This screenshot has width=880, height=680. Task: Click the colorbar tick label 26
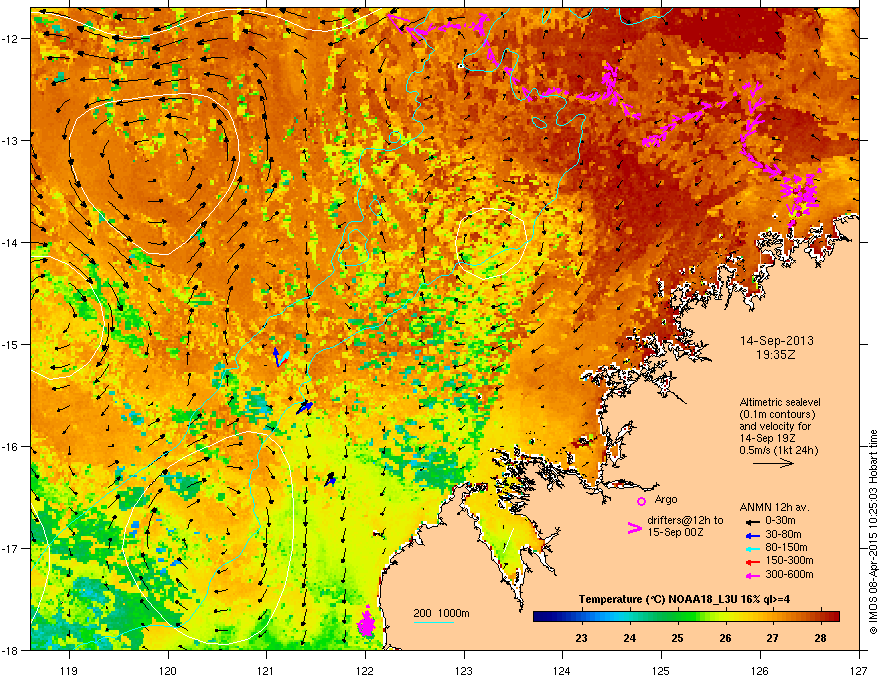[725, 638]
